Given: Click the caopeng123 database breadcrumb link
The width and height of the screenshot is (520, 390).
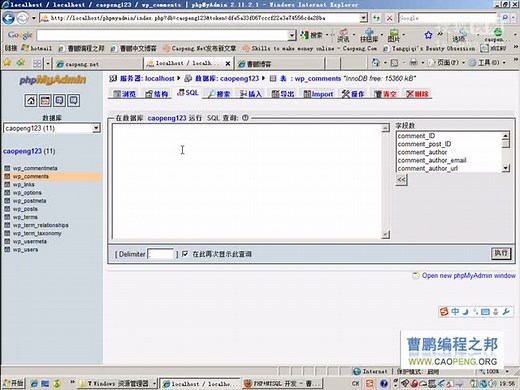Looking at the screenshot, I should [x=239, y=79].
